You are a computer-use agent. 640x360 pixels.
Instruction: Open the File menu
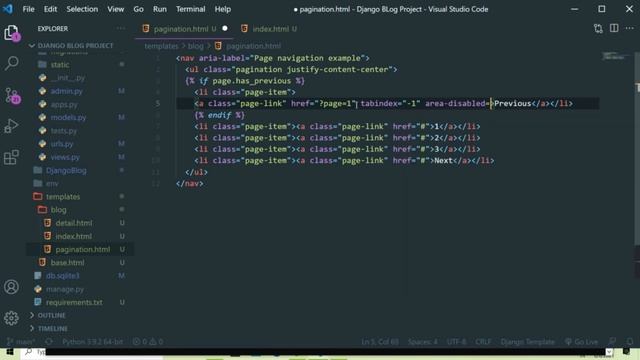coord(29,9)
